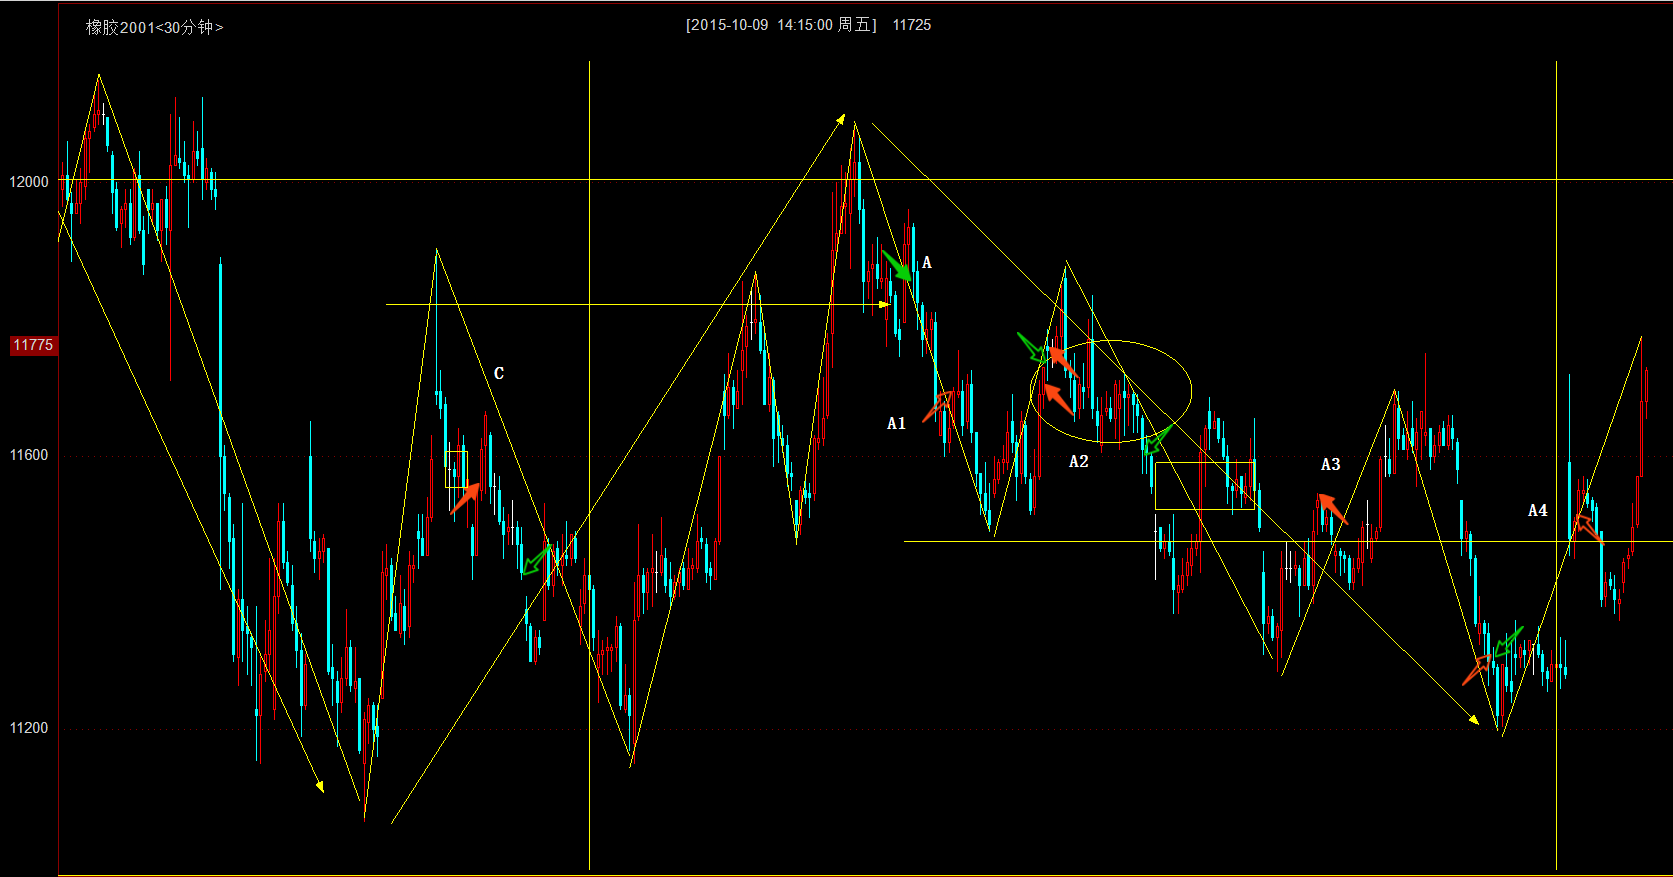This screenshot has width=1673, height=877.
Task: Select green hollow arrow at ellipse's lower right
Action: [1157, 440]
